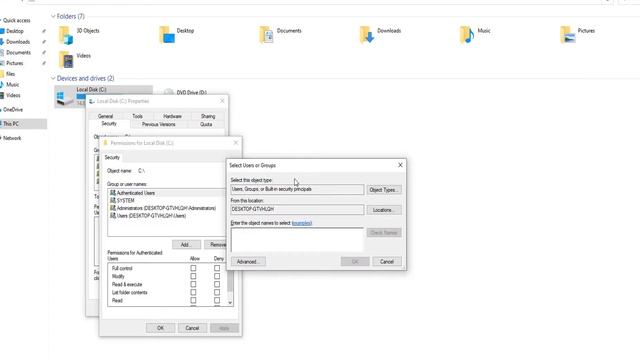Open the examples link

(302, 223)
